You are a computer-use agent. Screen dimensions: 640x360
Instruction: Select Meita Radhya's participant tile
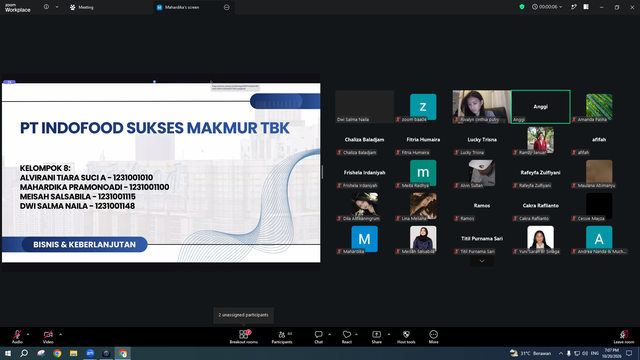[x=423, y=173]
